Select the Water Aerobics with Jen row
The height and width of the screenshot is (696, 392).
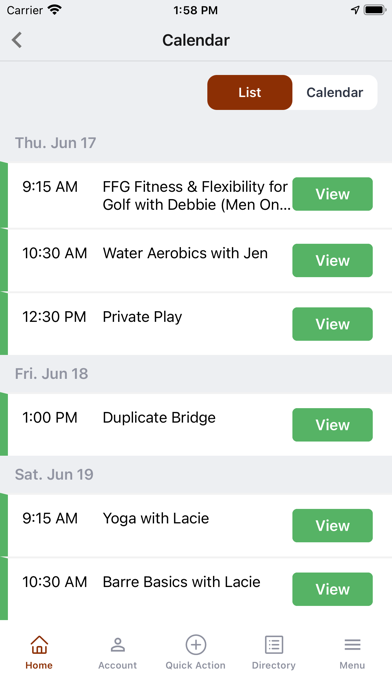coord(196,261)
